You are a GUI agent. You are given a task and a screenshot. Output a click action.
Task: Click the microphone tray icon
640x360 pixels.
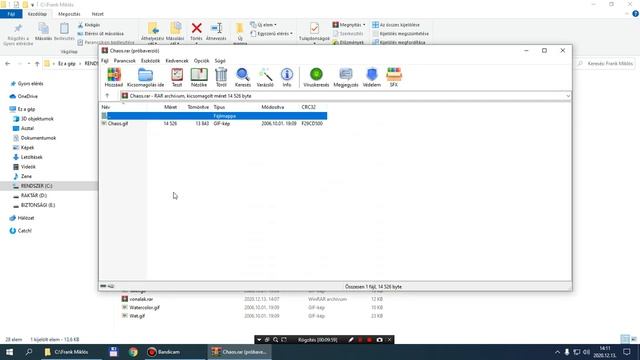[x=567, y=352]
